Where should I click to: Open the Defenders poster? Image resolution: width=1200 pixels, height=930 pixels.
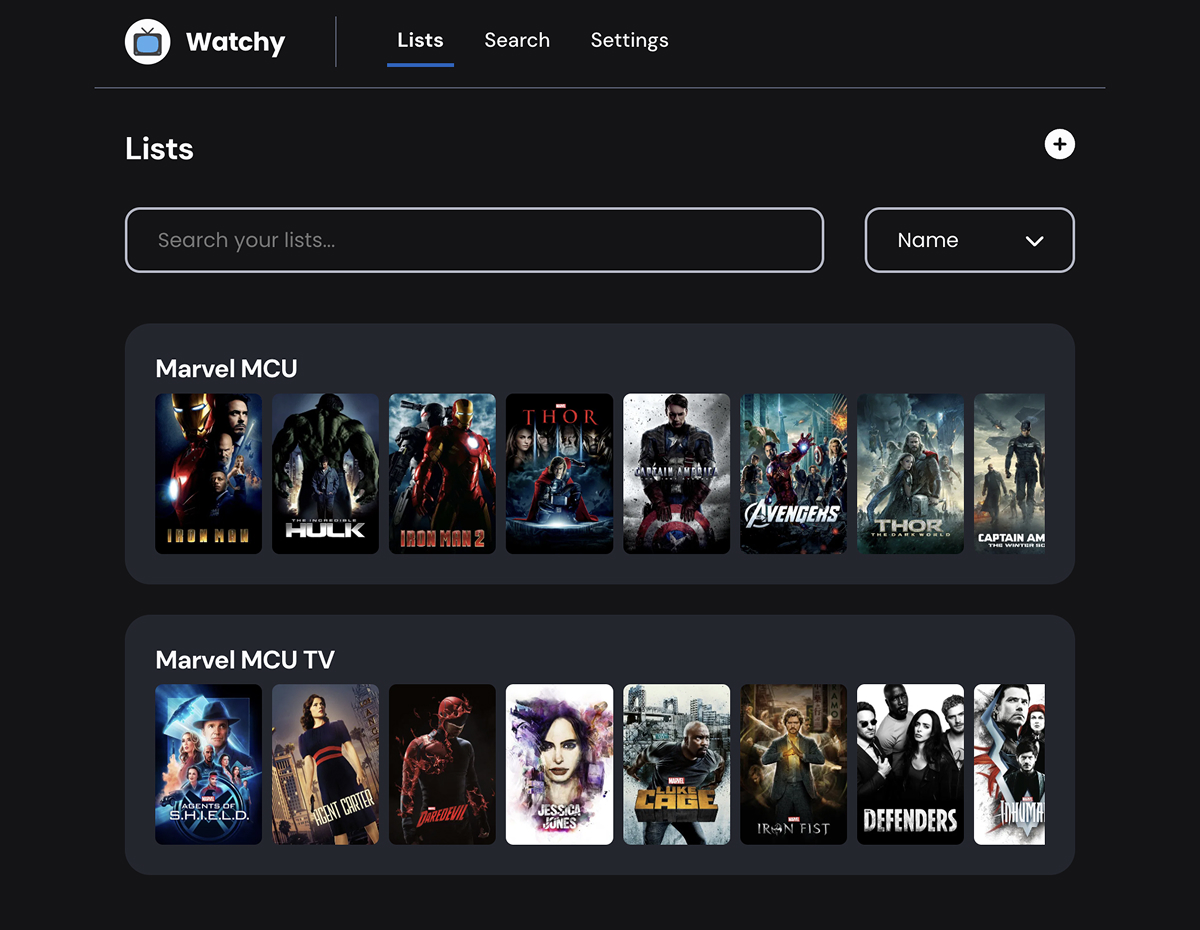(910, 764)
